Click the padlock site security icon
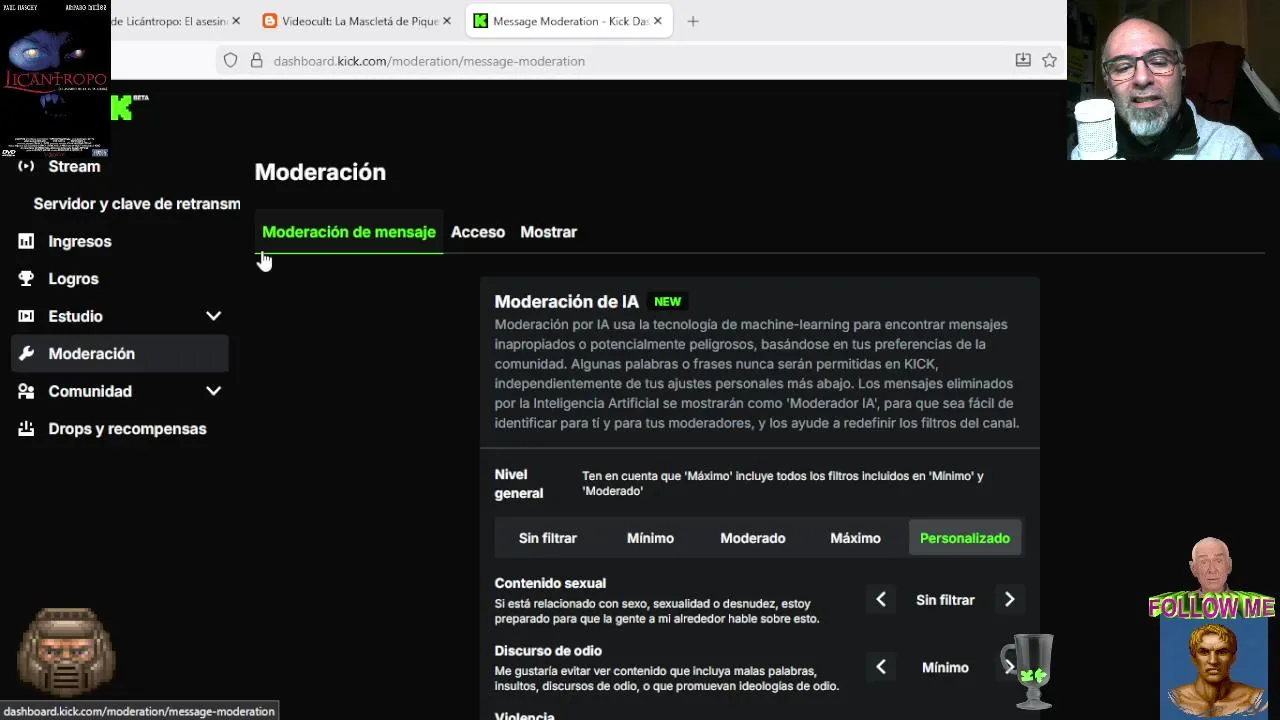The height and width of the screenshot is (720, 1280). [256, 61]
